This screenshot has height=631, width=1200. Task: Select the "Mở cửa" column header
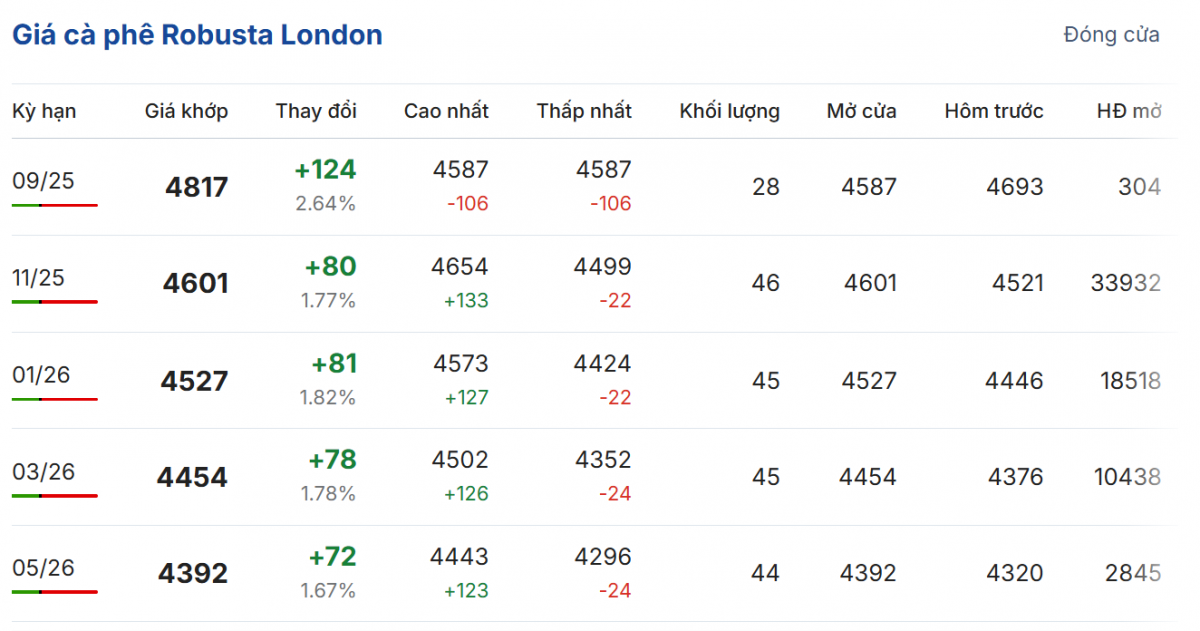coord(861,111)
